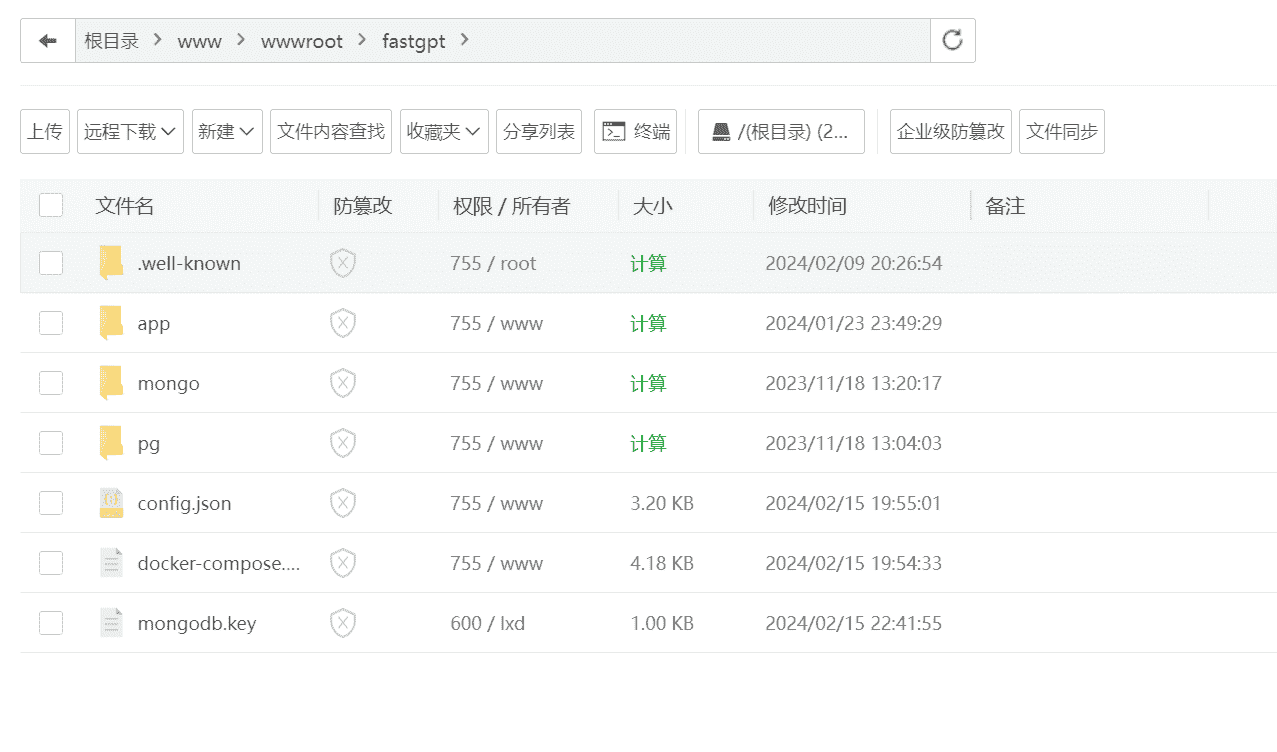Calculate size of app folder via 计算

[648, 323]
